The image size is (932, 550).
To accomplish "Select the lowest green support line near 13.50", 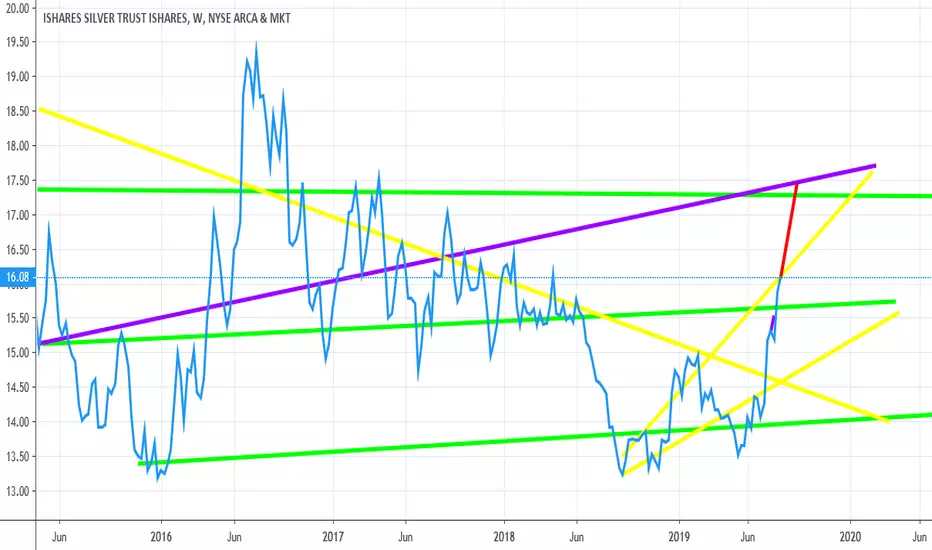I will coord(535,439).
